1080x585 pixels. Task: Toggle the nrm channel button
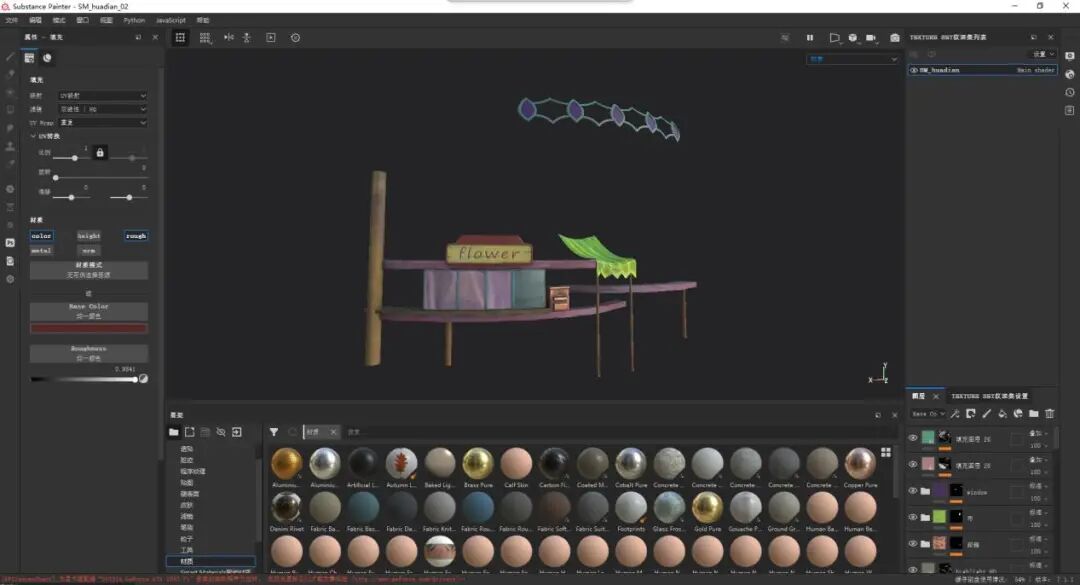[x=89, y=251]
